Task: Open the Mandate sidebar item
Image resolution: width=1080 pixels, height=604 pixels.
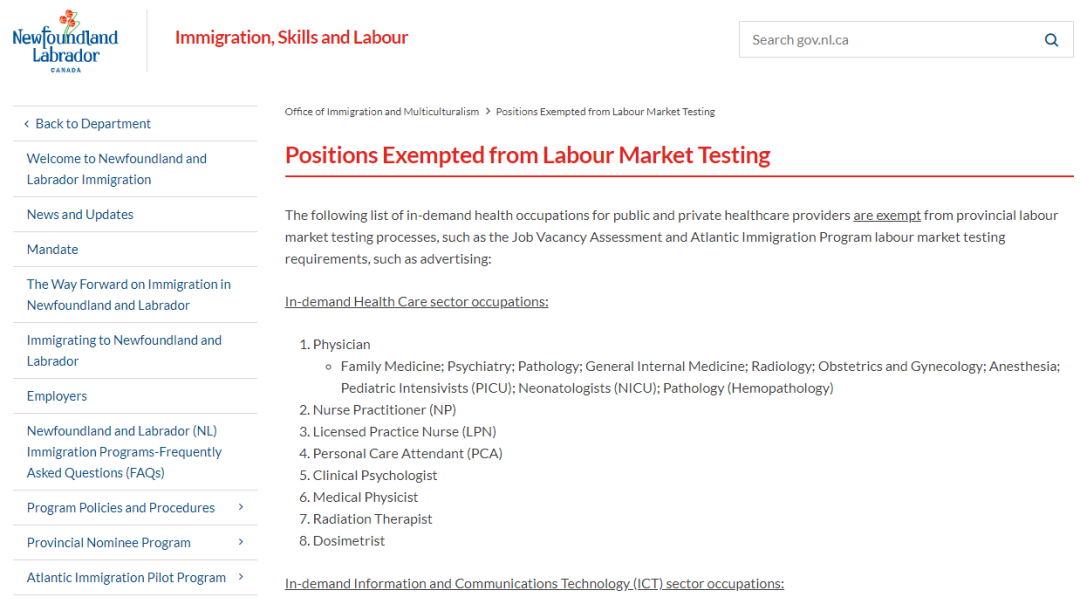Action: coord(52,249)
